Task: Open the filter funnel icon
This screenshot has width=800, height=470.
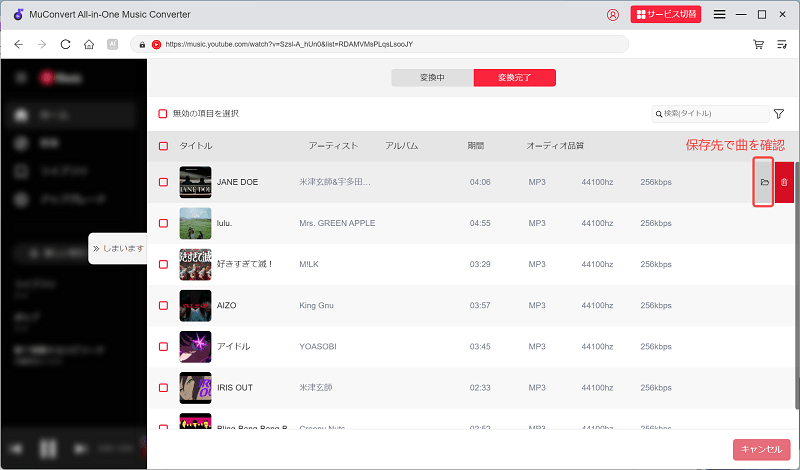Action: click(779, 114)
